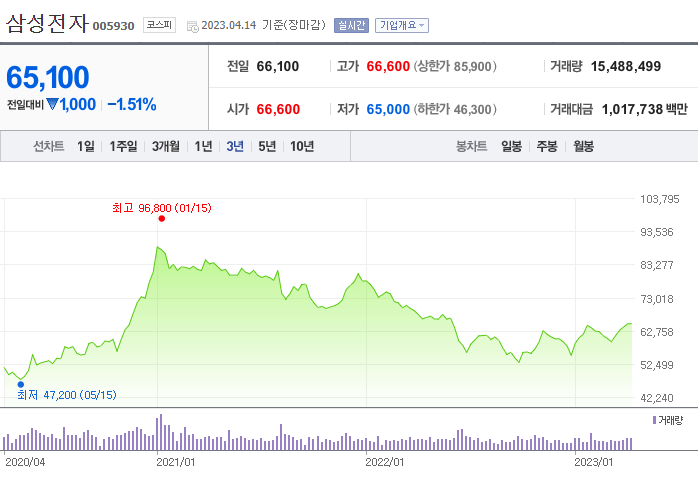This screenshot has height=490, width=698.
Task: Click the 시가 value 66,600
Action: pos(278,109)
